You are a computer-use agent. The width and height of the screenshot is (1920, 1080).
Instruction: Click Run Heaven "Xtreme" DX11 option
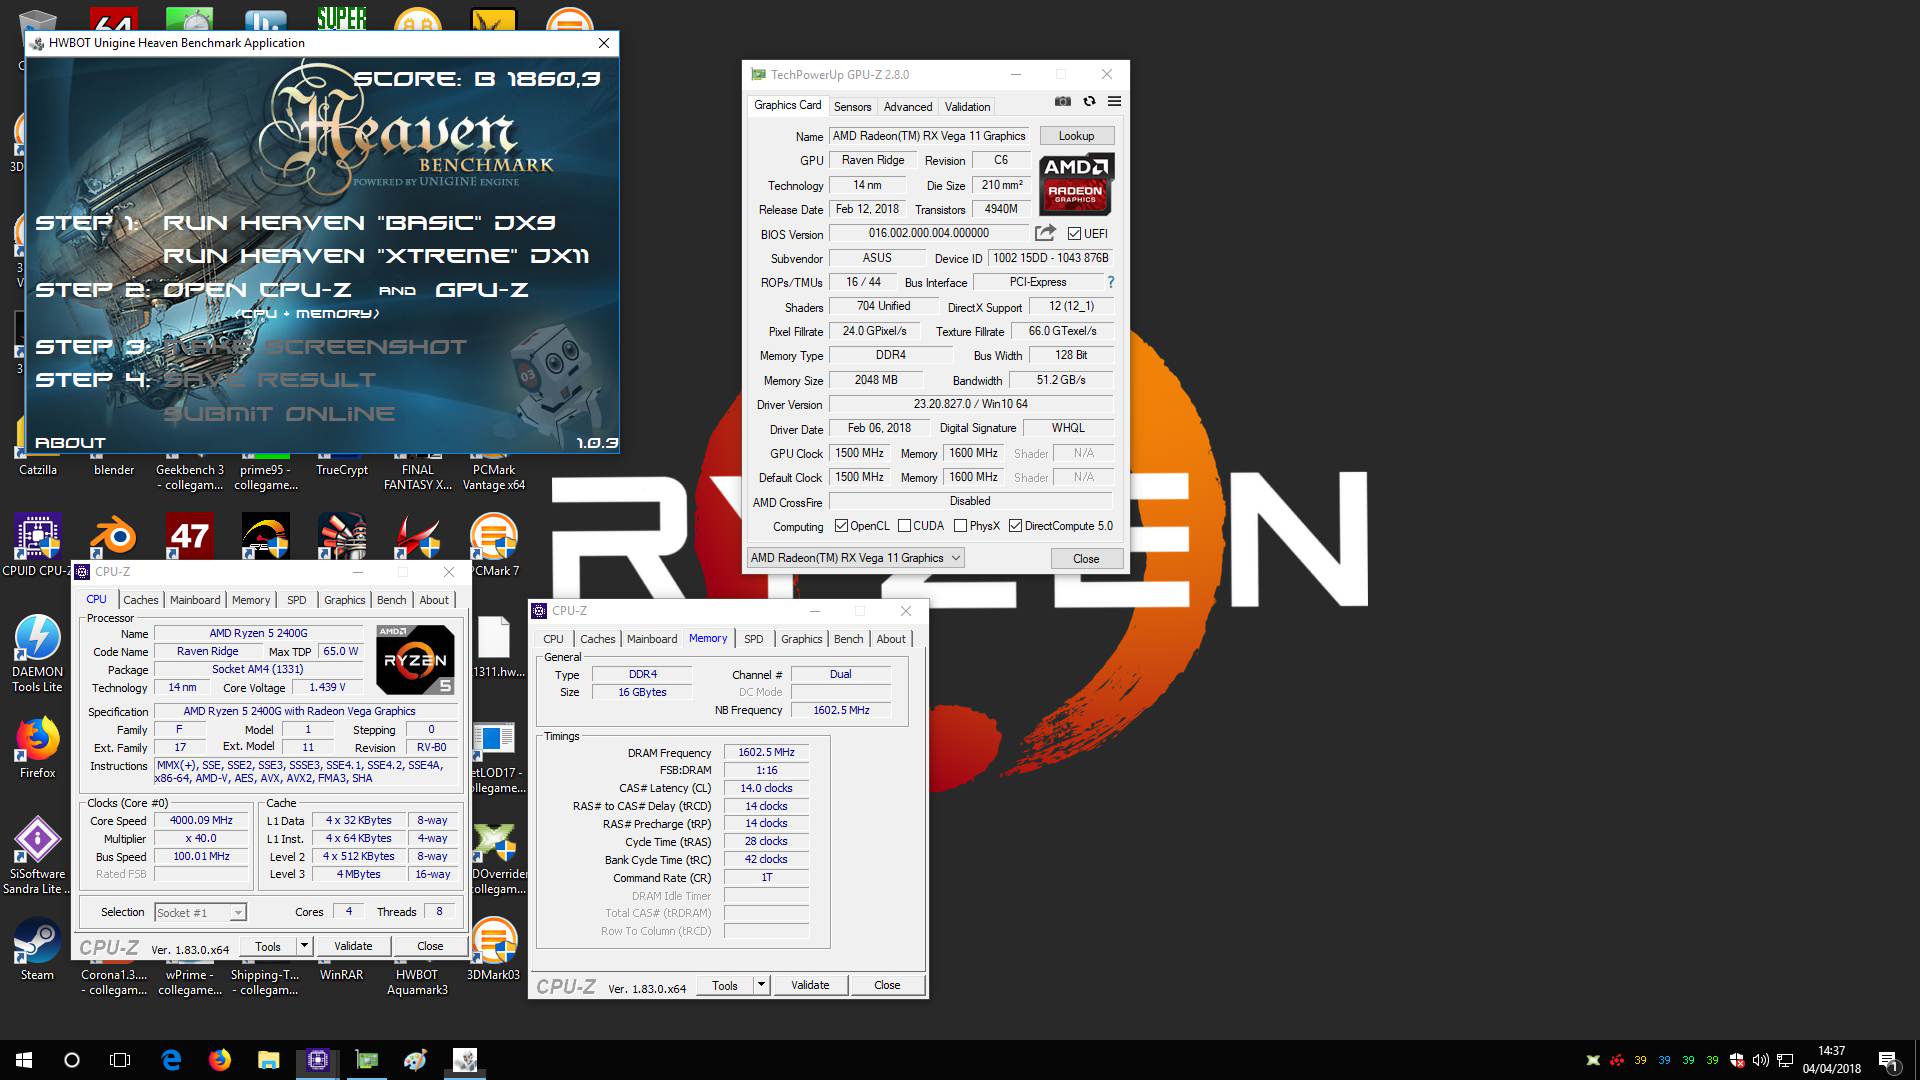pos(376,256)
